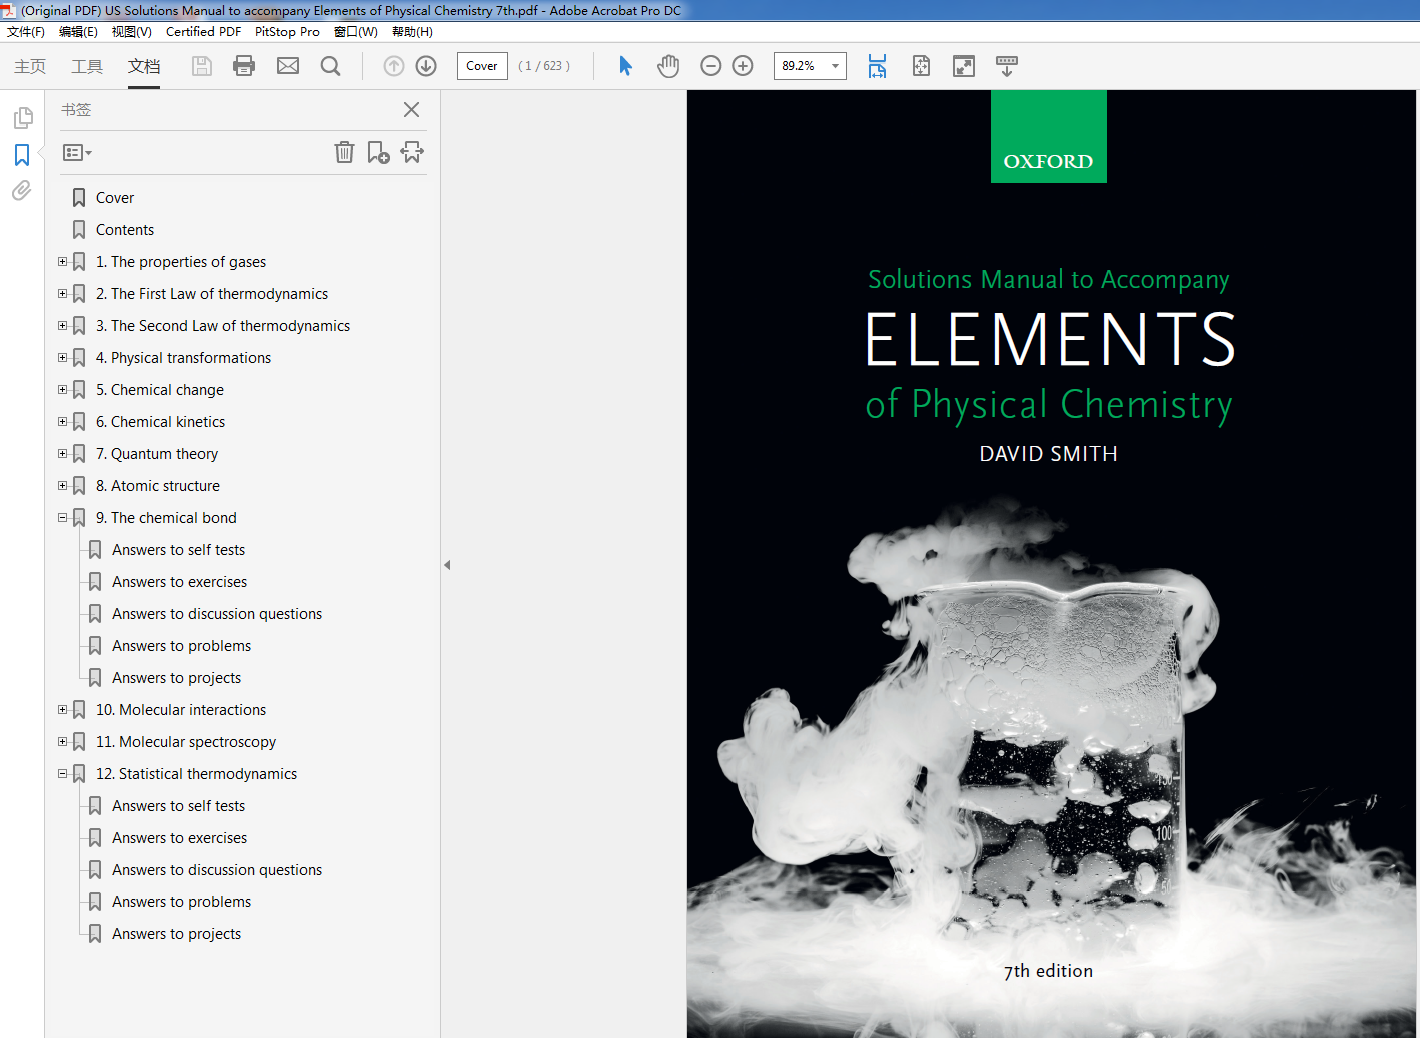Viewport: 1420px width, 1038px height.
Task: Open chapter 9 Answers to exercises
Action: [179, 582]
